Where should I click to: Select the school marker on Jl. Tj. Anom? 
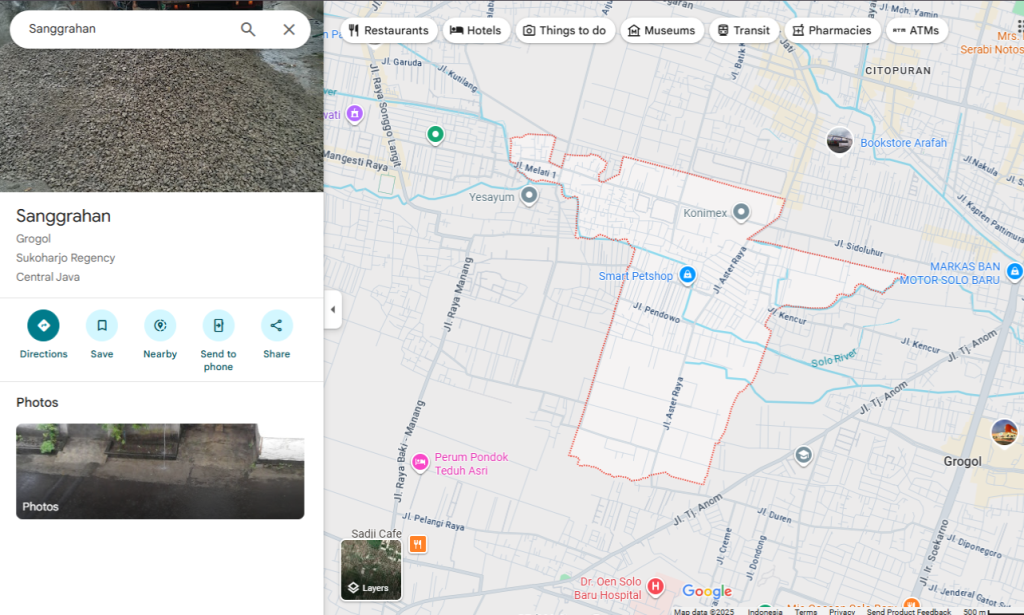(803, 455)
